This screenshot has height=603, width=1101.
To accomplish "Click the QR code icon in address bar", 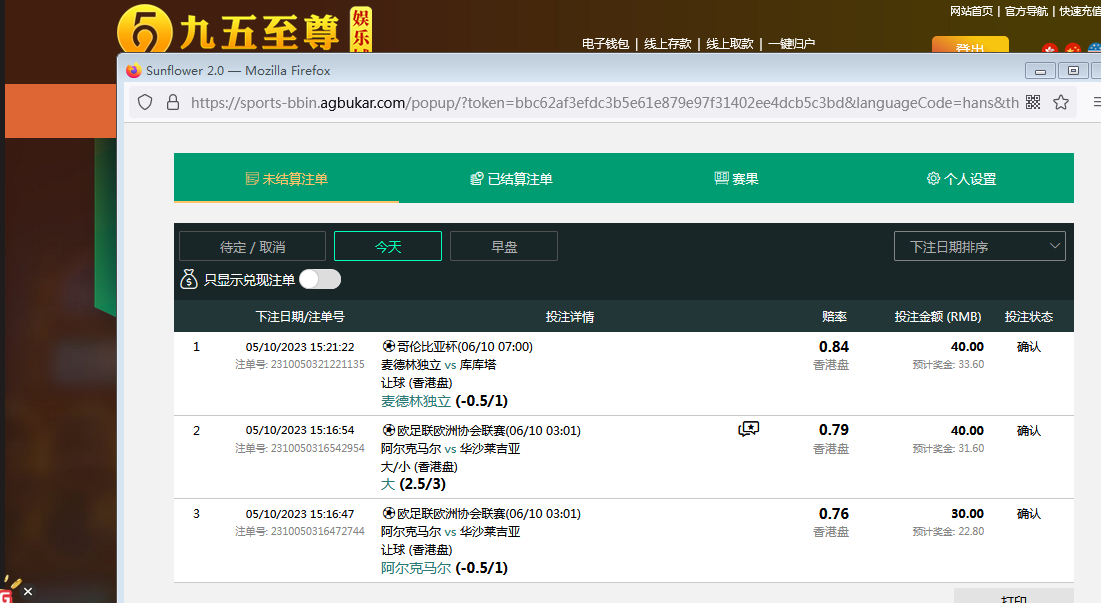I will coord(1033,103).
